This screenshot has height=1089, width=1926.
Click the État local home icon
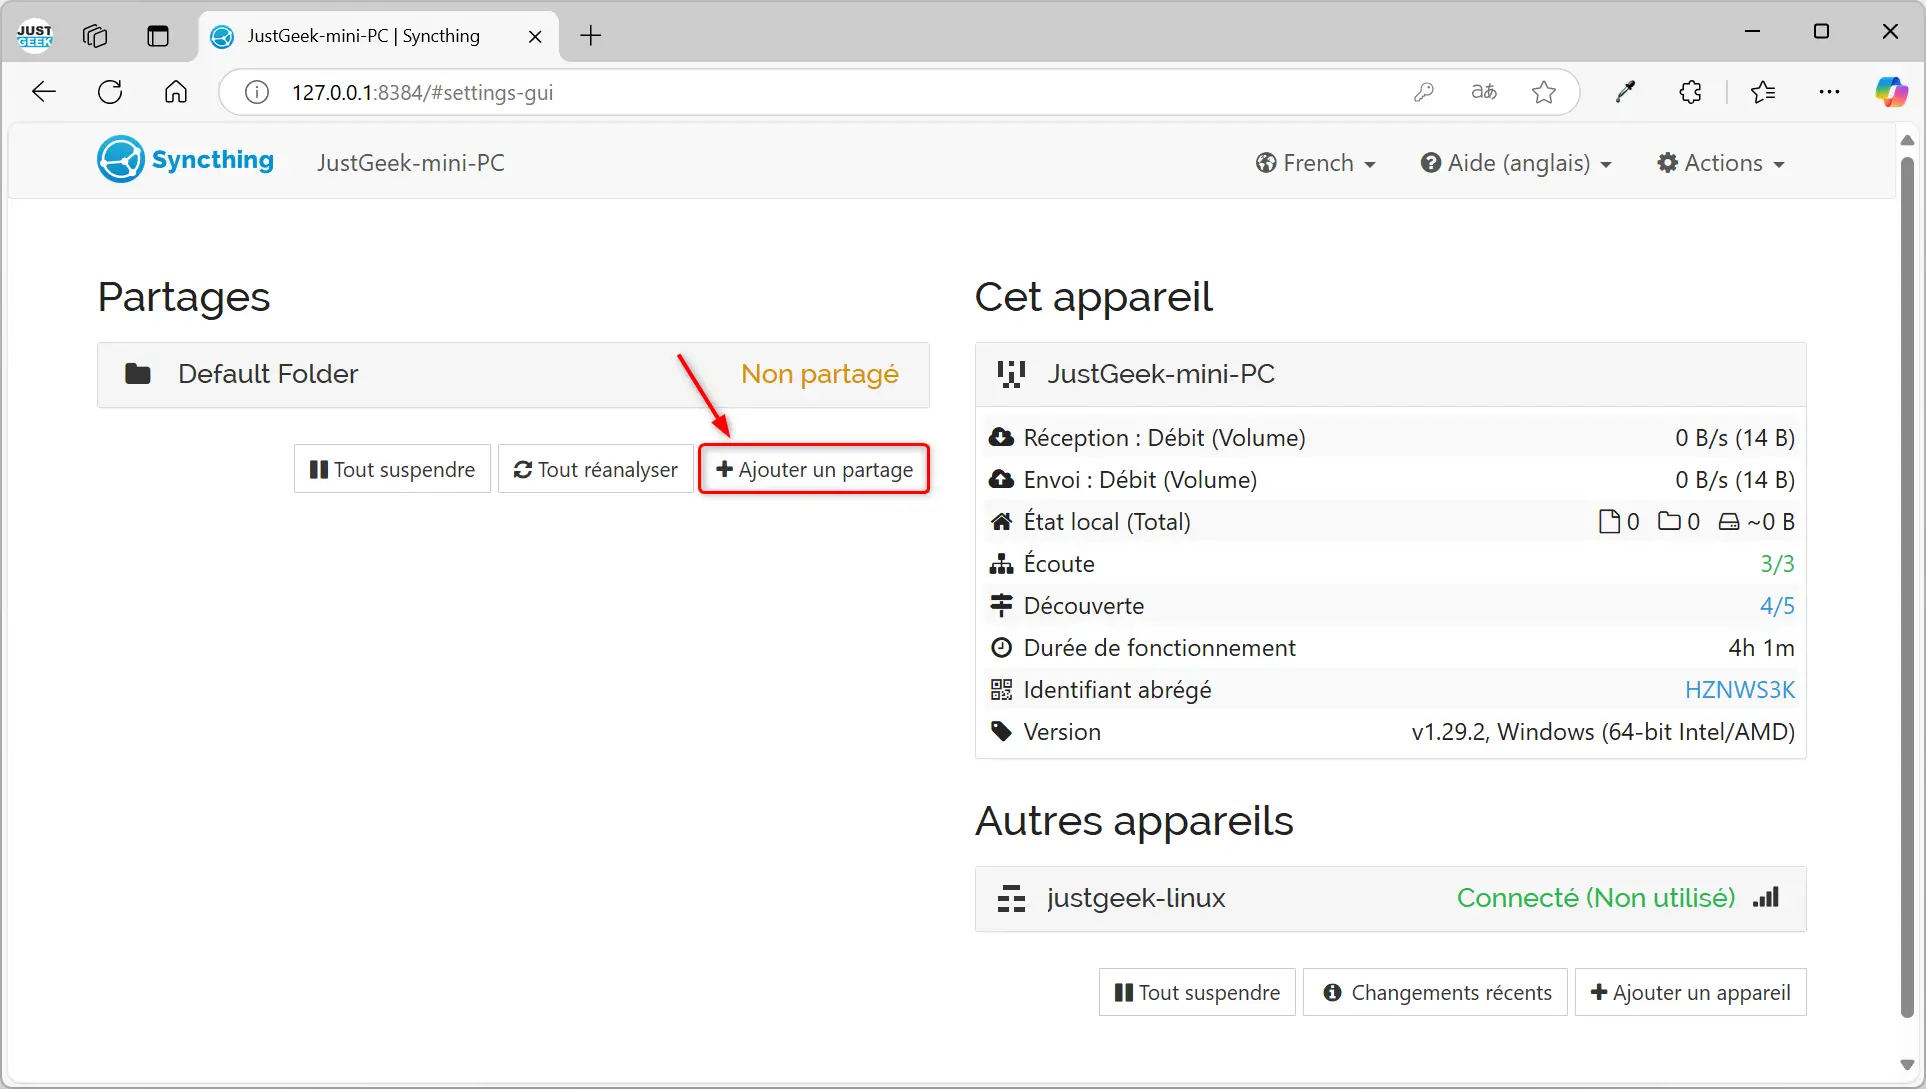click(x=1001, y=521)
